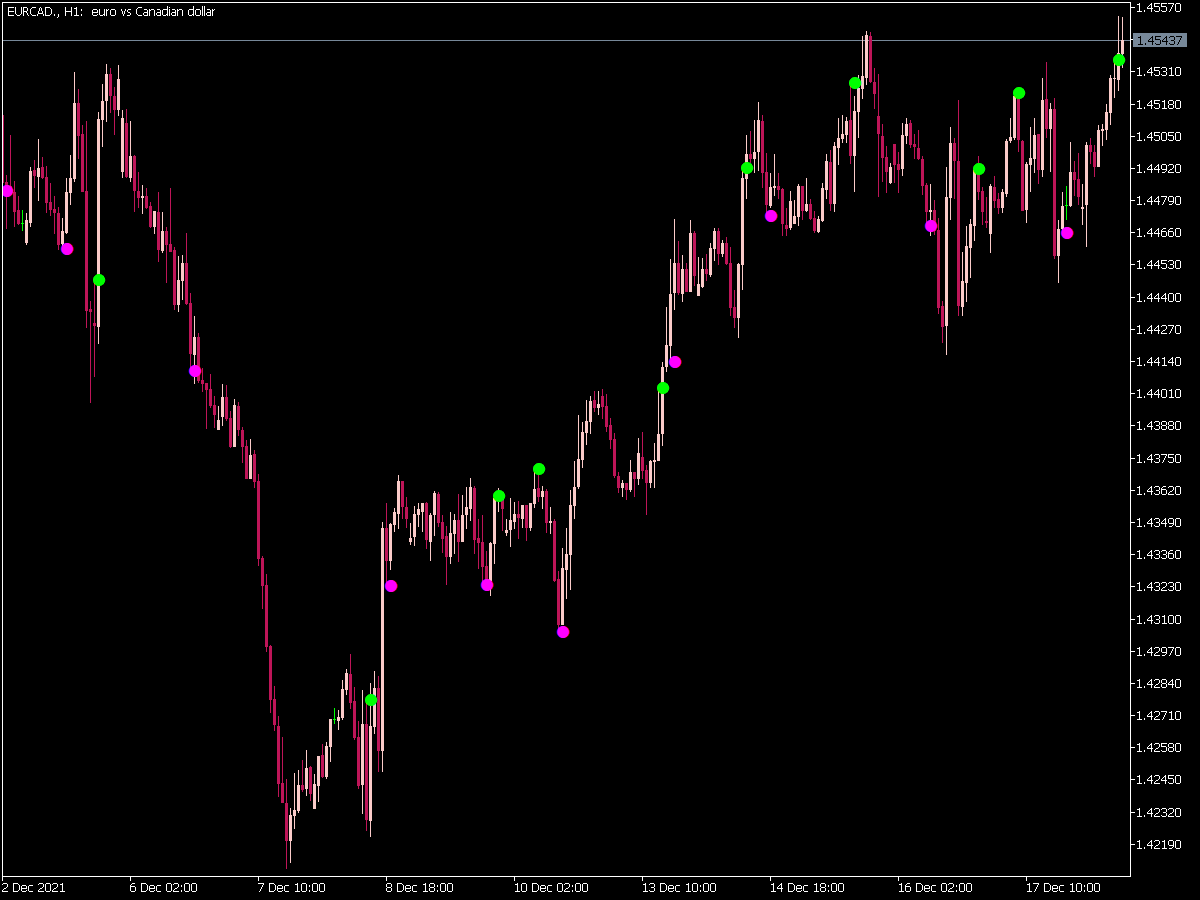
Task: Click the 17 Dec 10:00 time label
Action: click(1063, 887)
